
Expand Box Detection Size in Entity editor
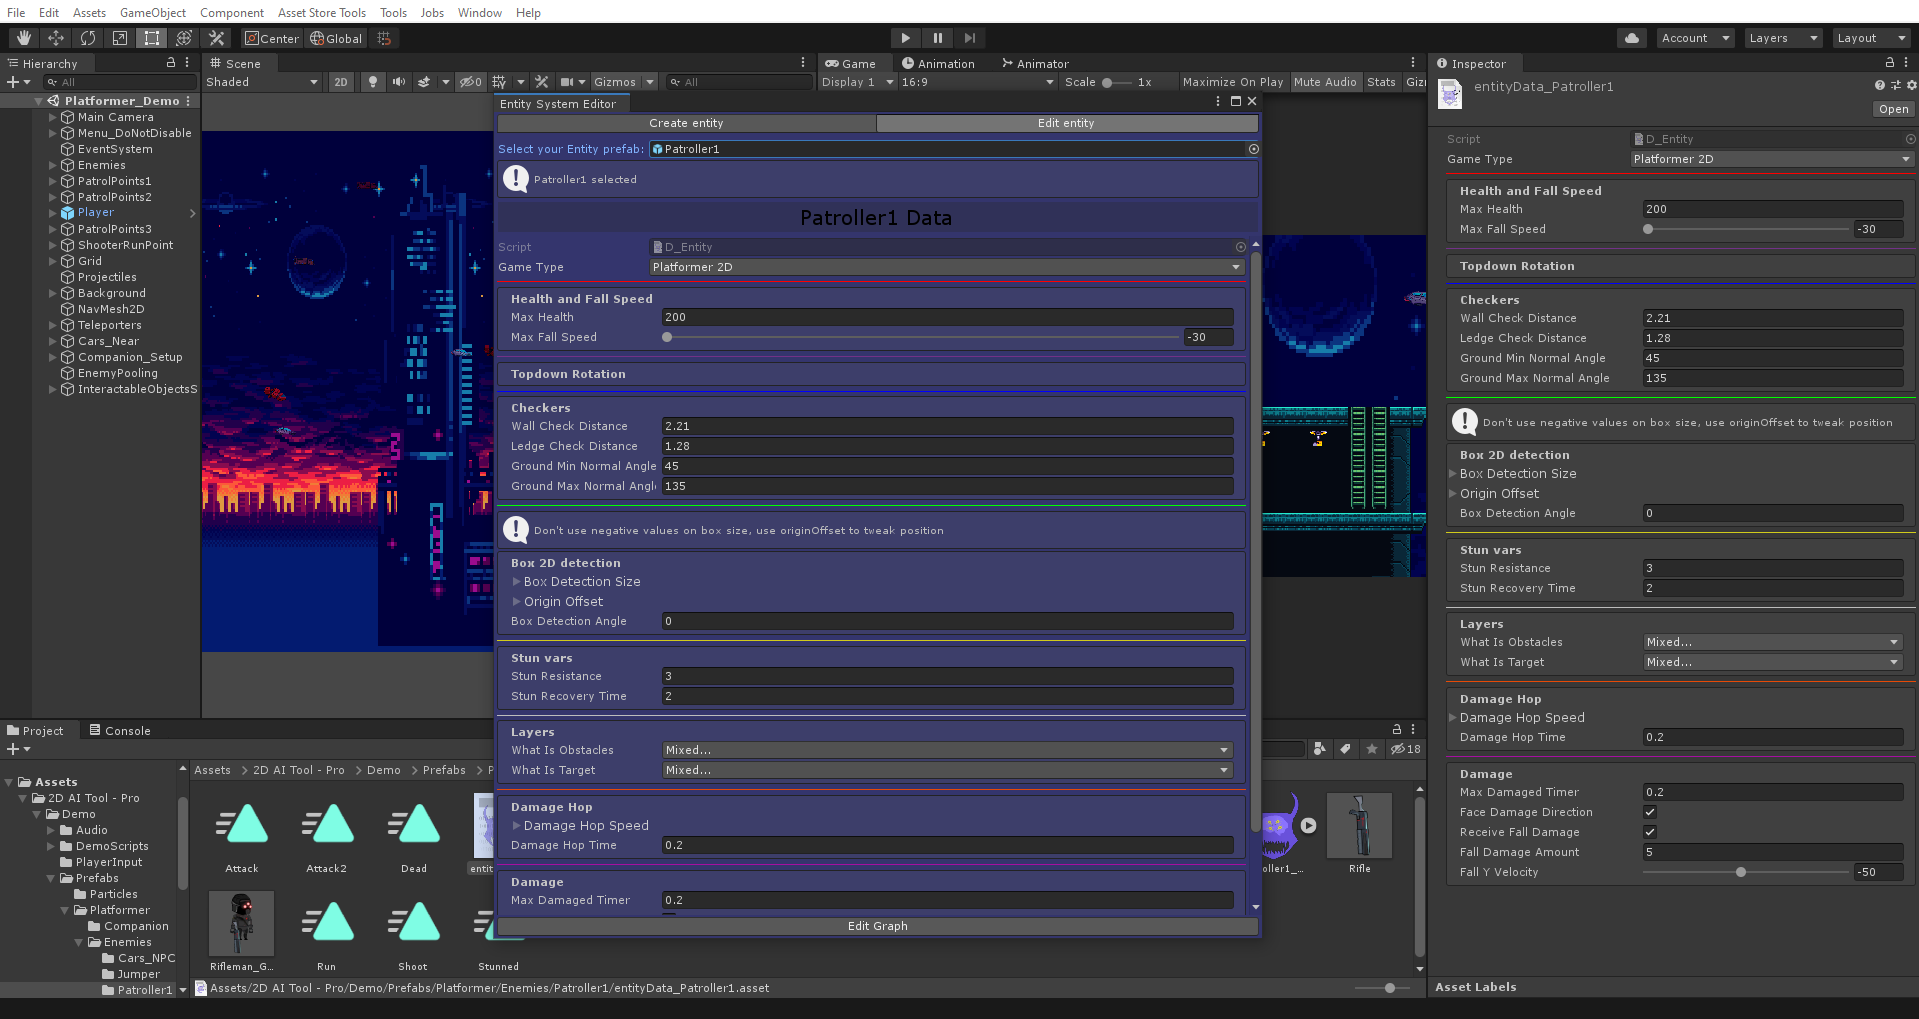(x=517, y=582)
